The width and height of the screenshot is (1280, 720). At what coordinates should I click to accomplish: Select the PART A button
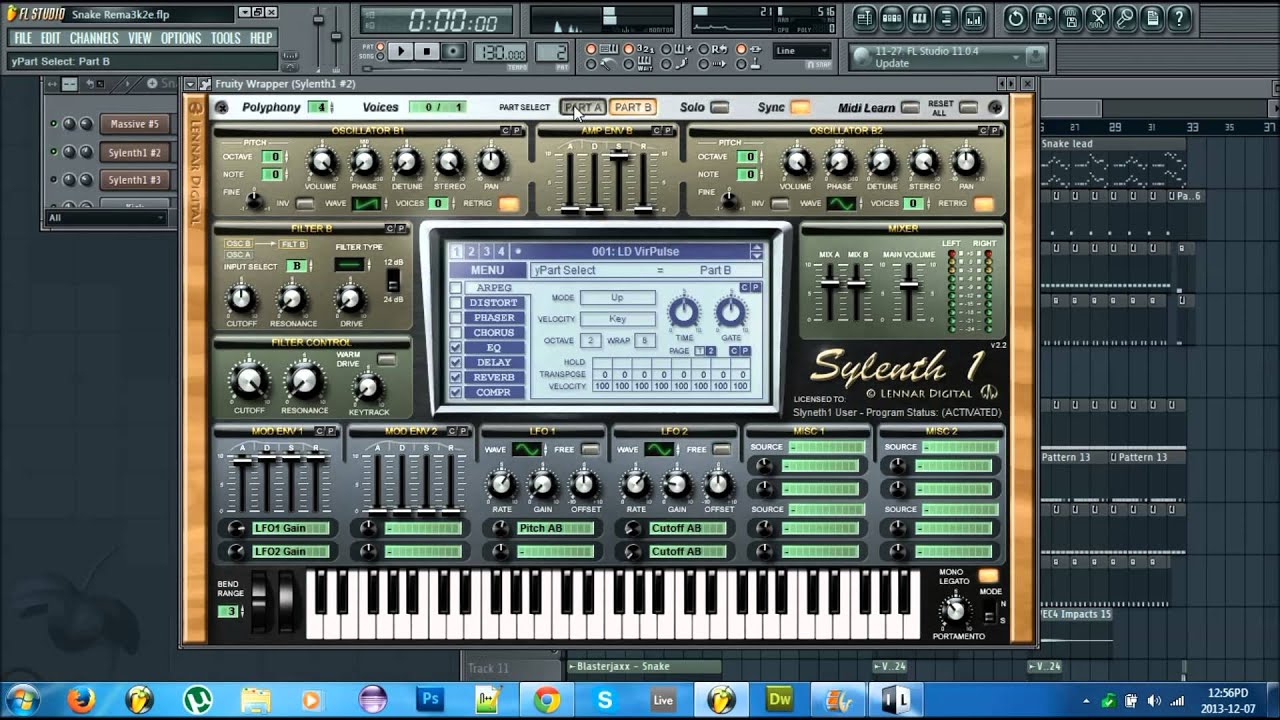click(583, 107)
